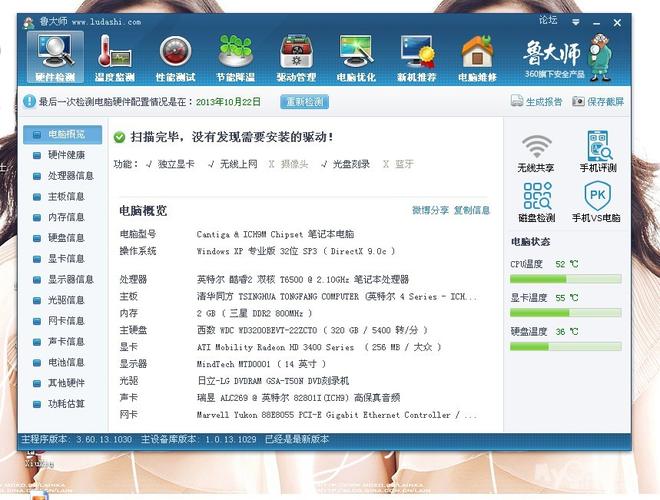Image resolution: width=660 pixels, height=500 pixels.
Task: Click the 2 GB DDR2 memory text
Action: pyautogui.click(x=255, y=314)
